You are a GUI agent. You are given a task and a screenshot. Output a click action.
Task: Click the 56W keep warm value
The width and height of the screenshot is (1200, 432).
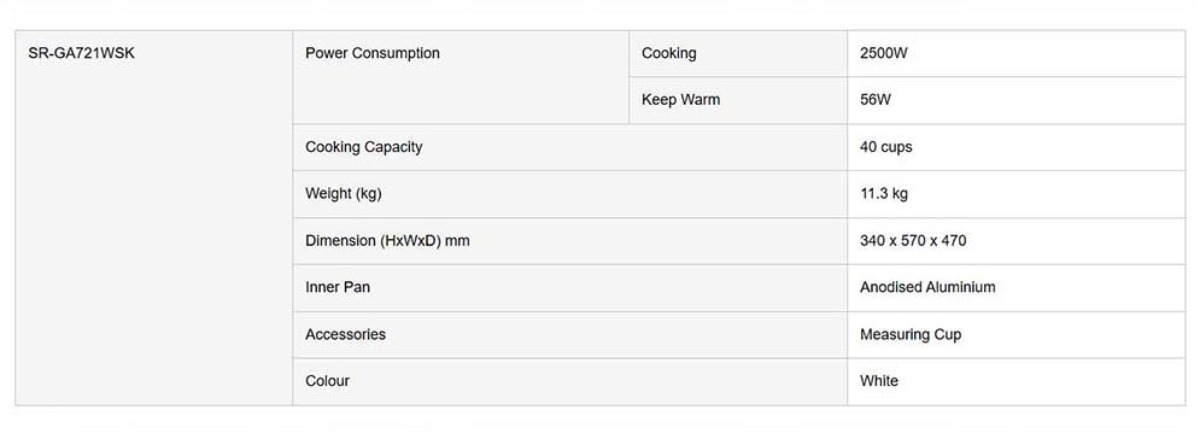[x=875, y=101]
